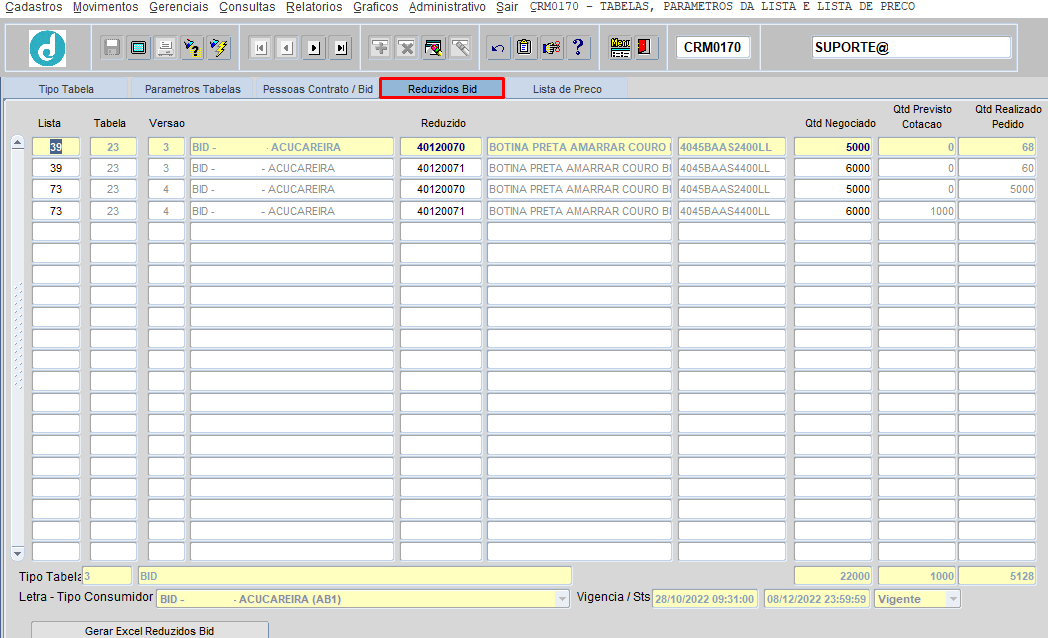Click code 4045BAAS2400LL in first row
The width and height of the screenshot is (1048, 638).
point(732,147)
